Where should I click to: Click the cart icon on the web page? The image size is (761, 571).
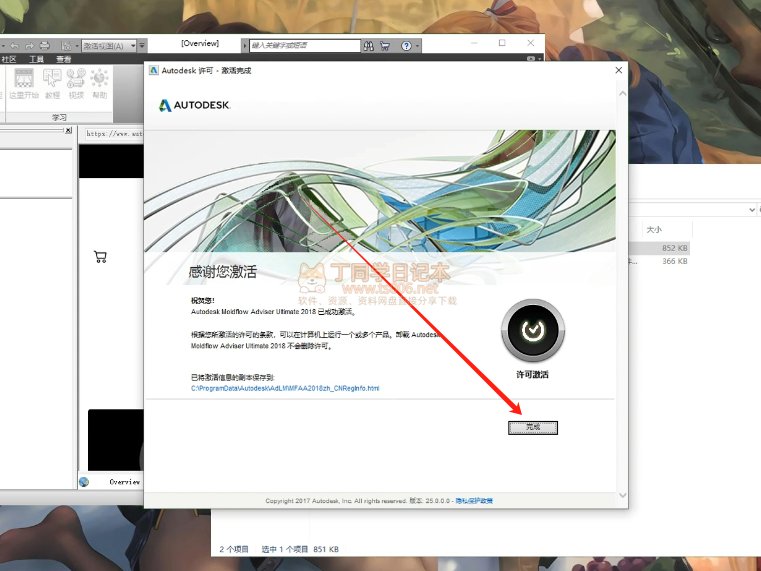click(x=100, y=257)
